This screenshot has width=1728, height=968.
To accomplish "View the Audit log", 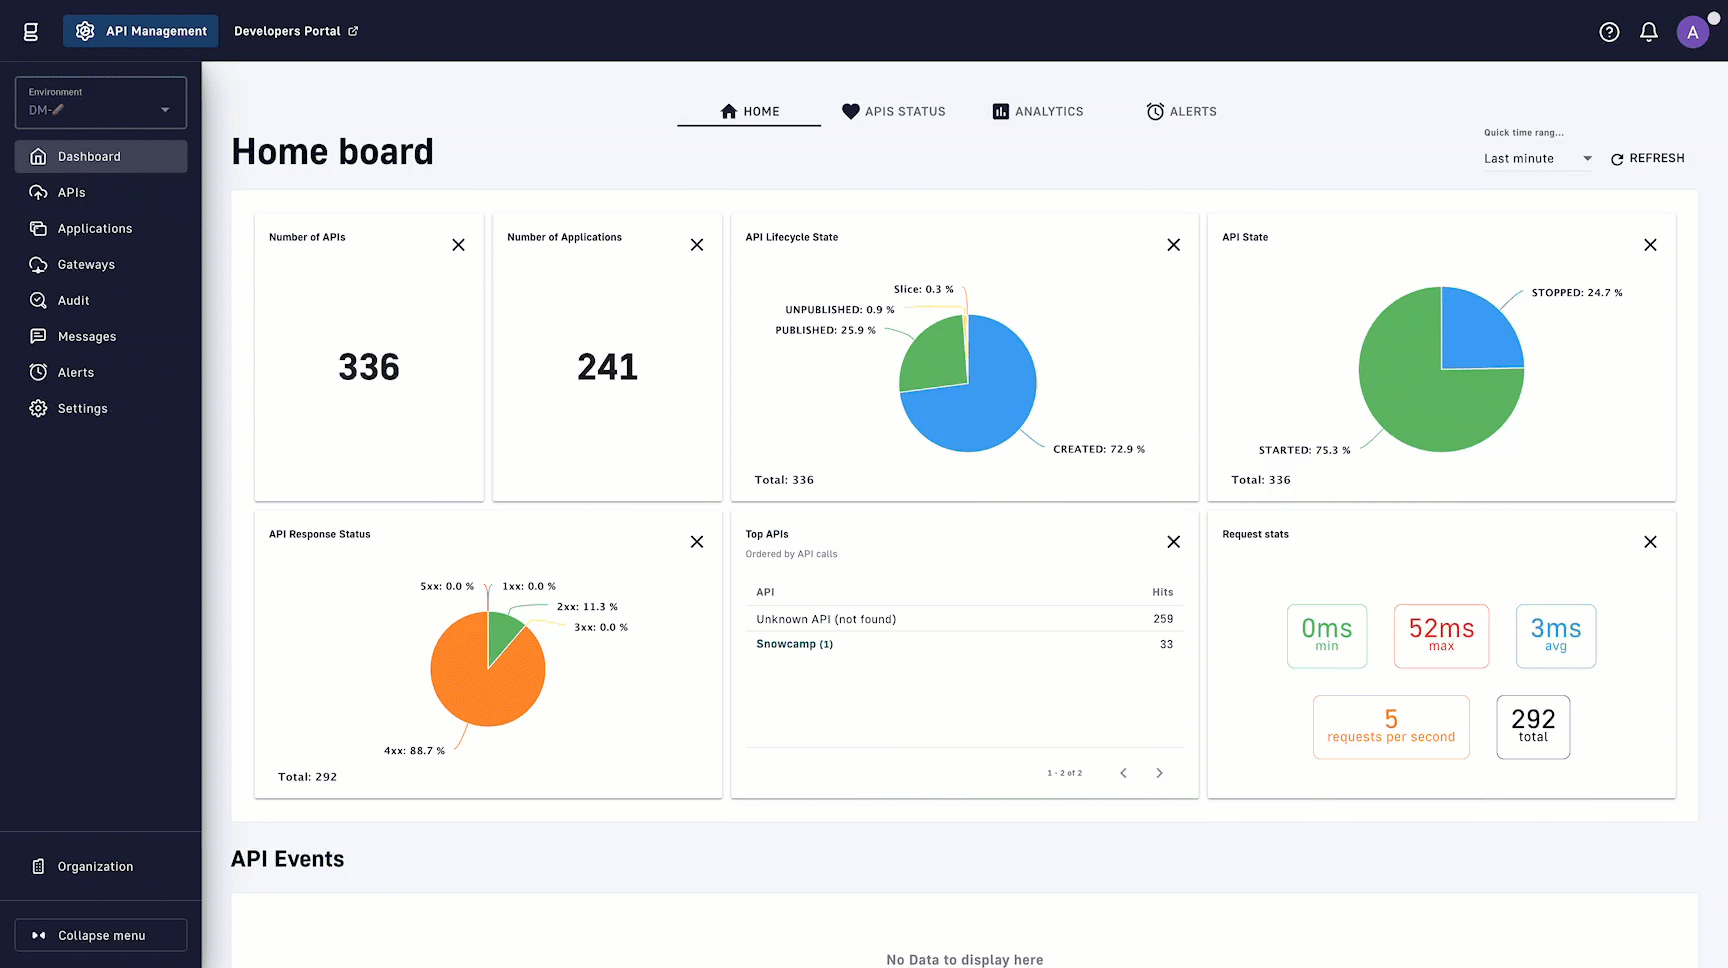I will [x=73, y=300].
